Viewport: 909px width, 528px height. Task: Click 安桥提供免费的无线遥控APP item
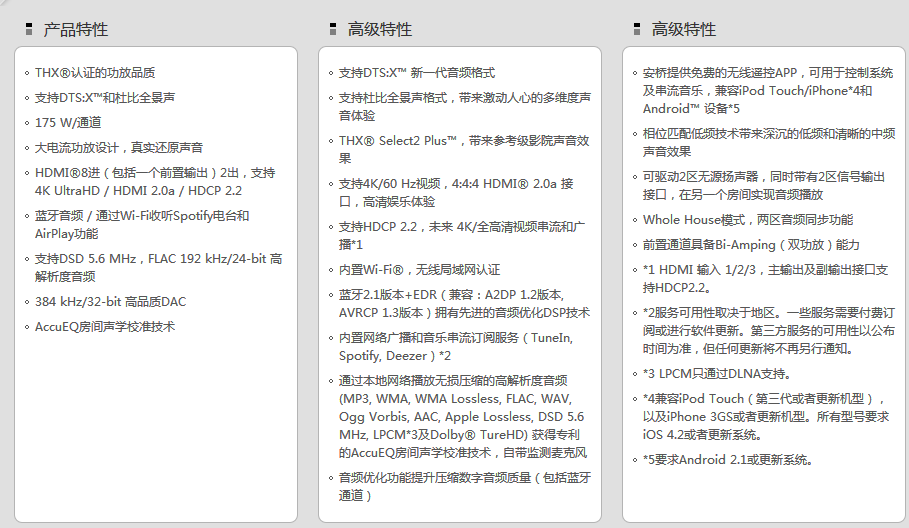pos(768,90)
